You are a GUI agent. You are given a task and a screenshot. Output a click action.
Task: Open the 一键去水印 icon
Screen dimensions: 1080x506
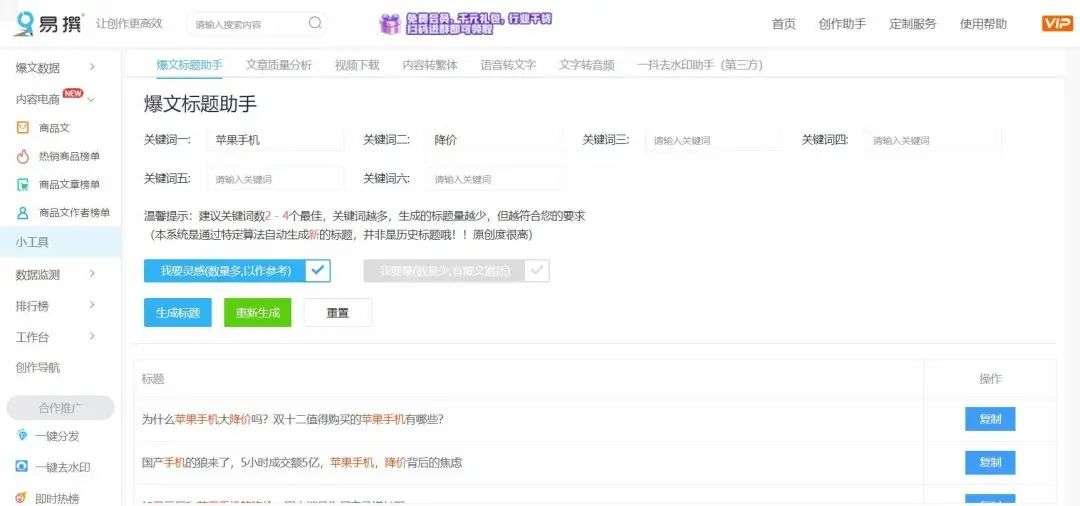click(x=22, y=467)
